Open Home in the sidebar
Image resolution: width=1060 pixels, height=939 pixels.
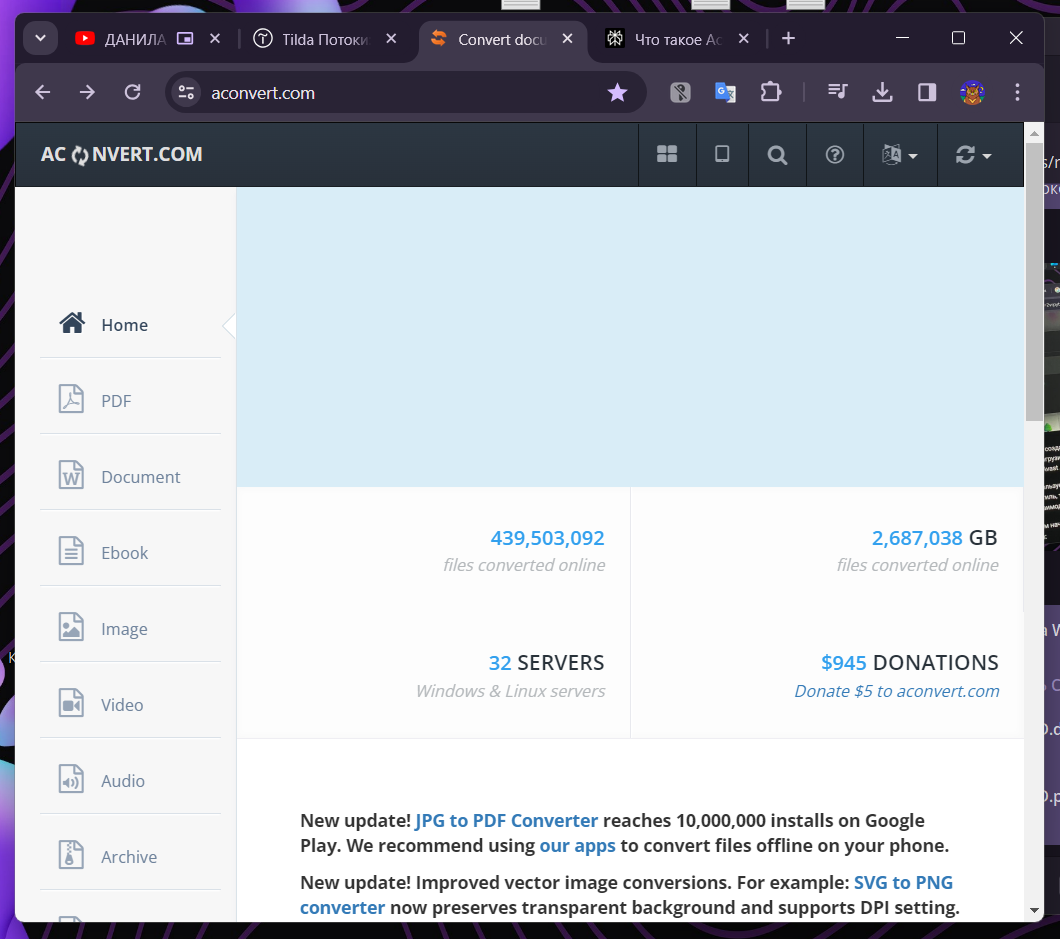130,325
